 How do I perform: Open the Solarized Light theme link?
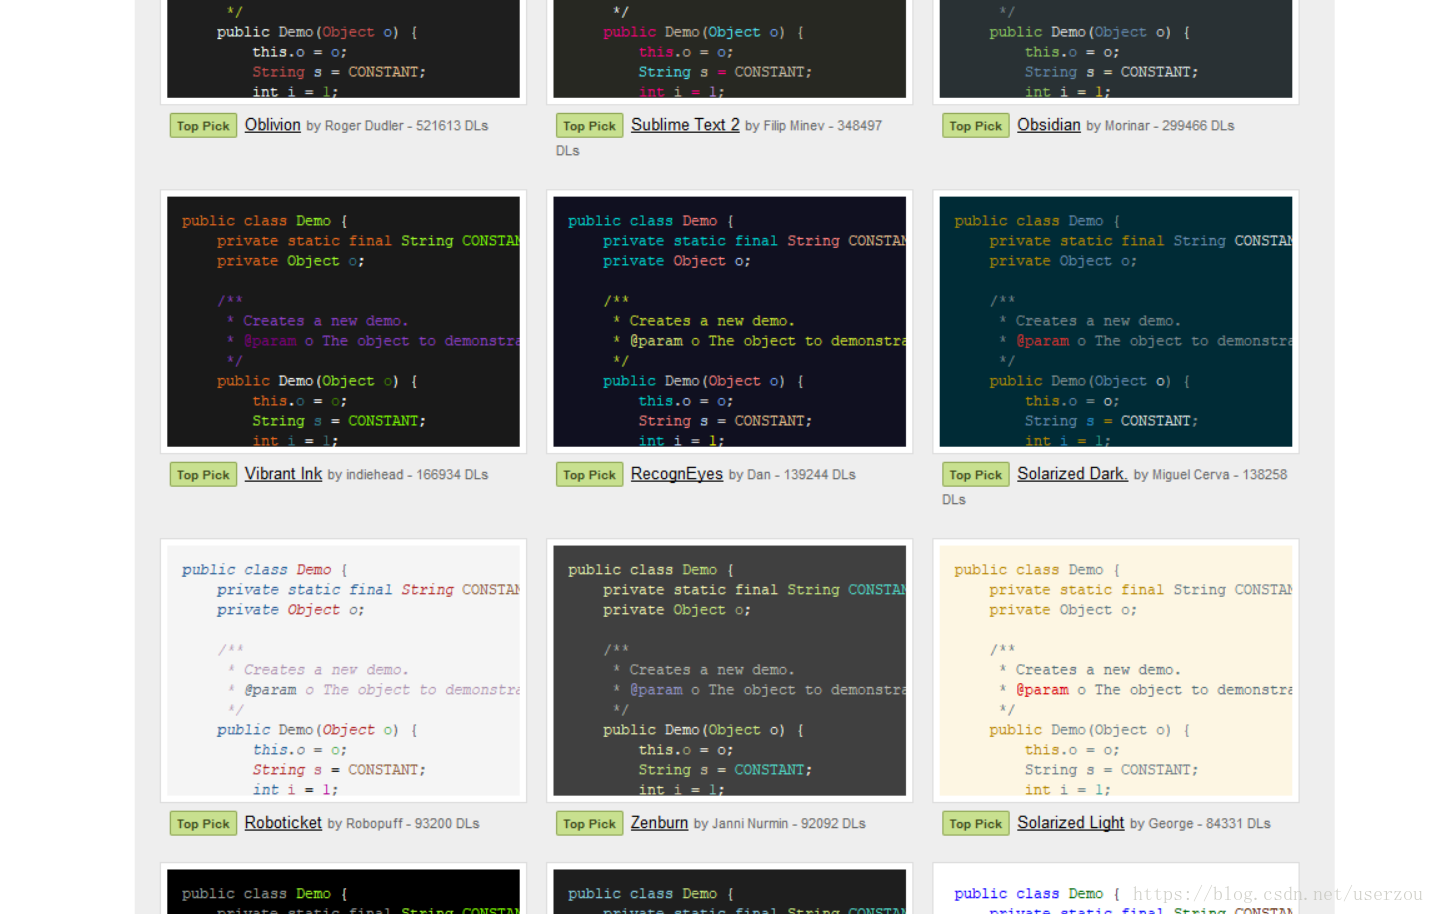(1071, 823)
